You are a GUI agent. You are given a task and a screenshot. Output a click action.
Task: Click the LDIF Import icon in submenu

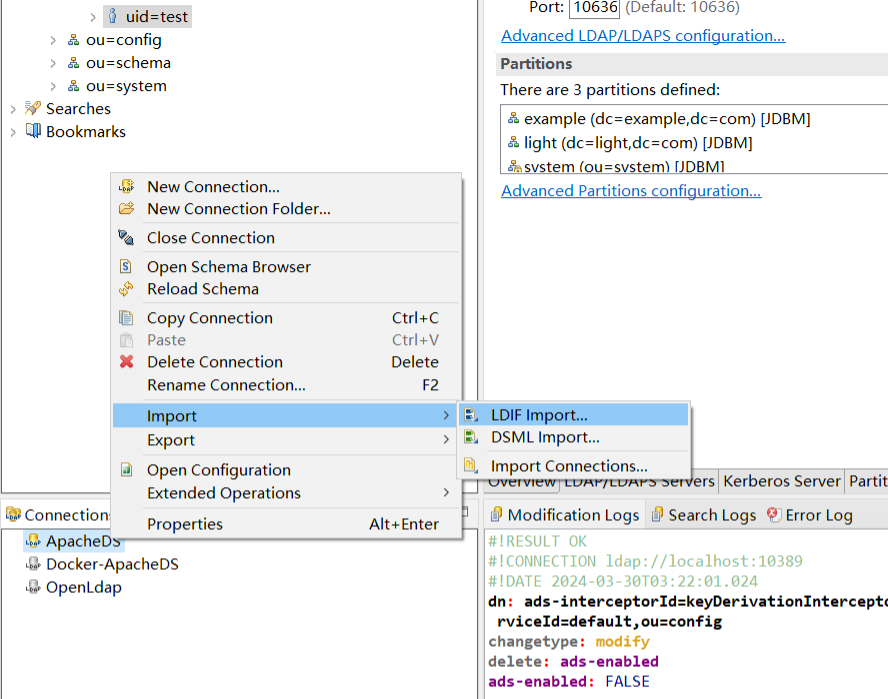tap(471, 415)
